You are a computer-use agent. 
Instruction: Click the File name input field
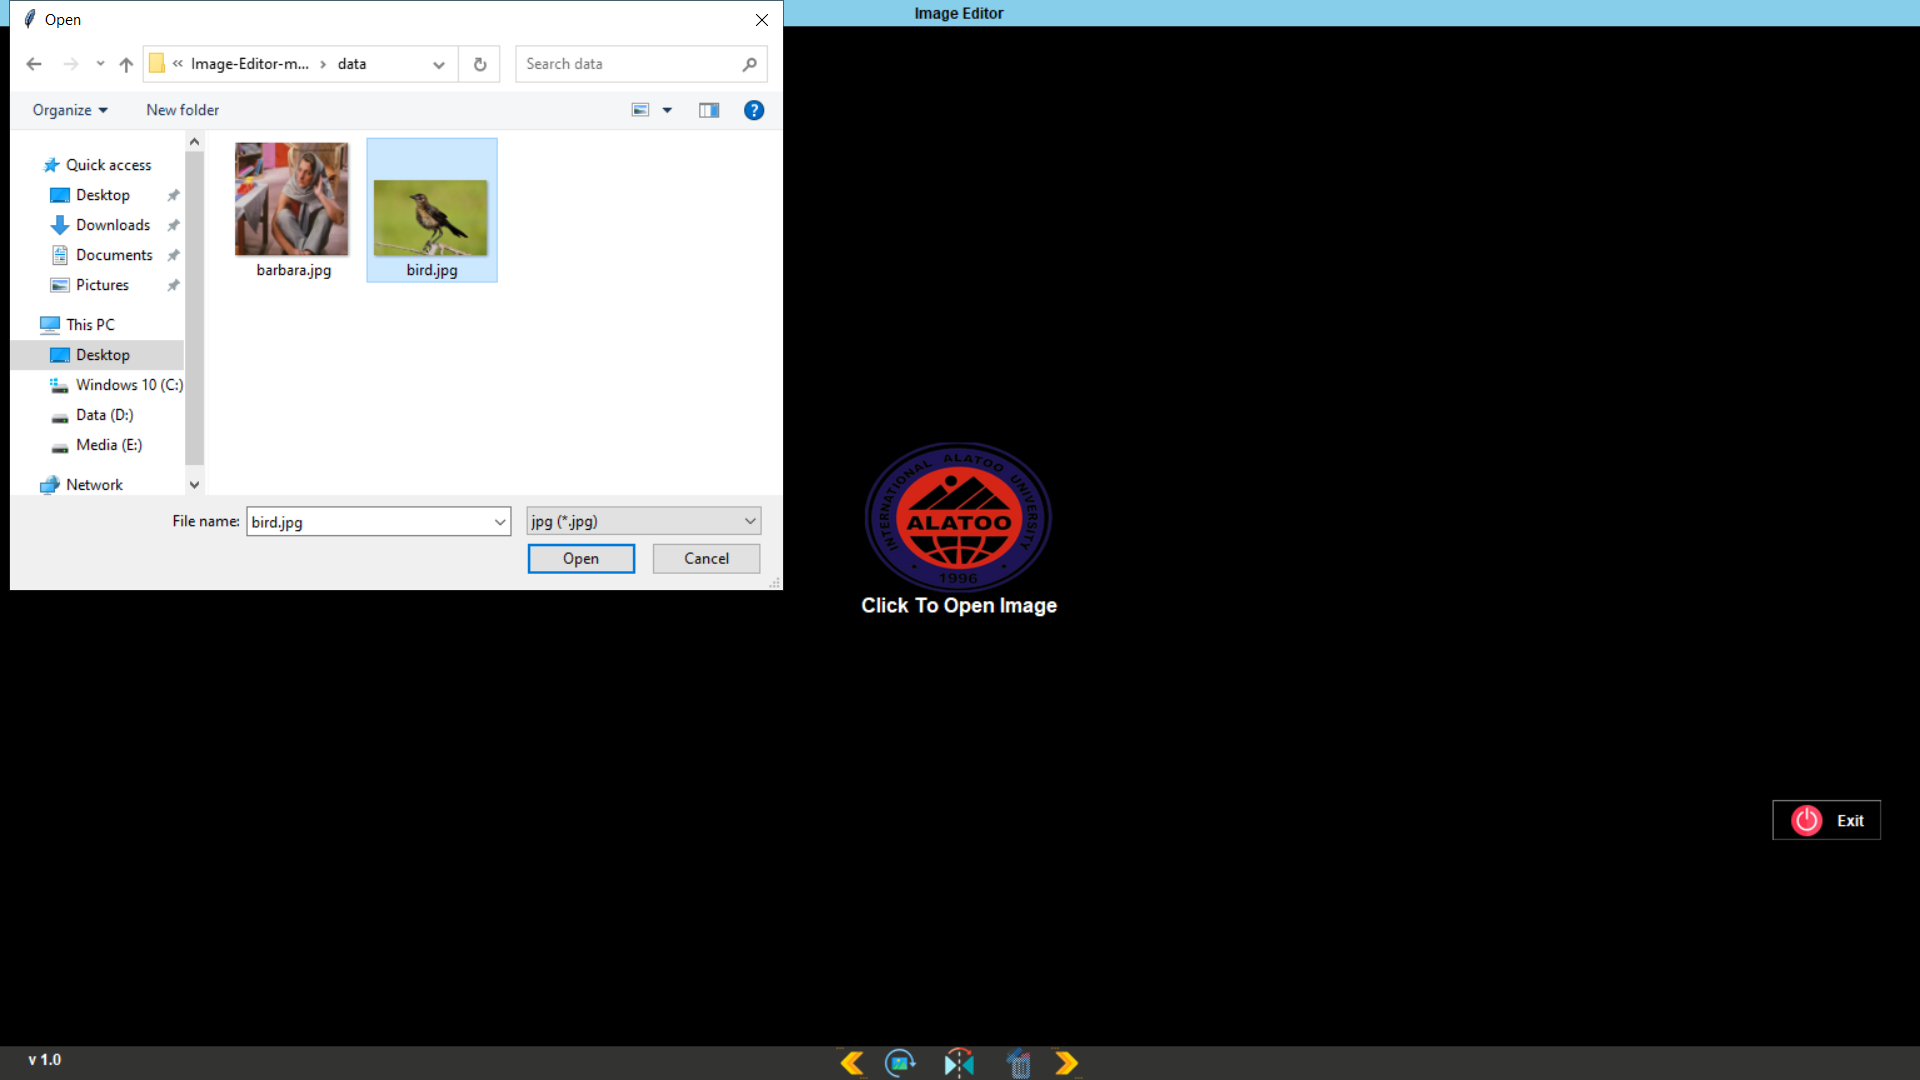click(x=369, y=521)
